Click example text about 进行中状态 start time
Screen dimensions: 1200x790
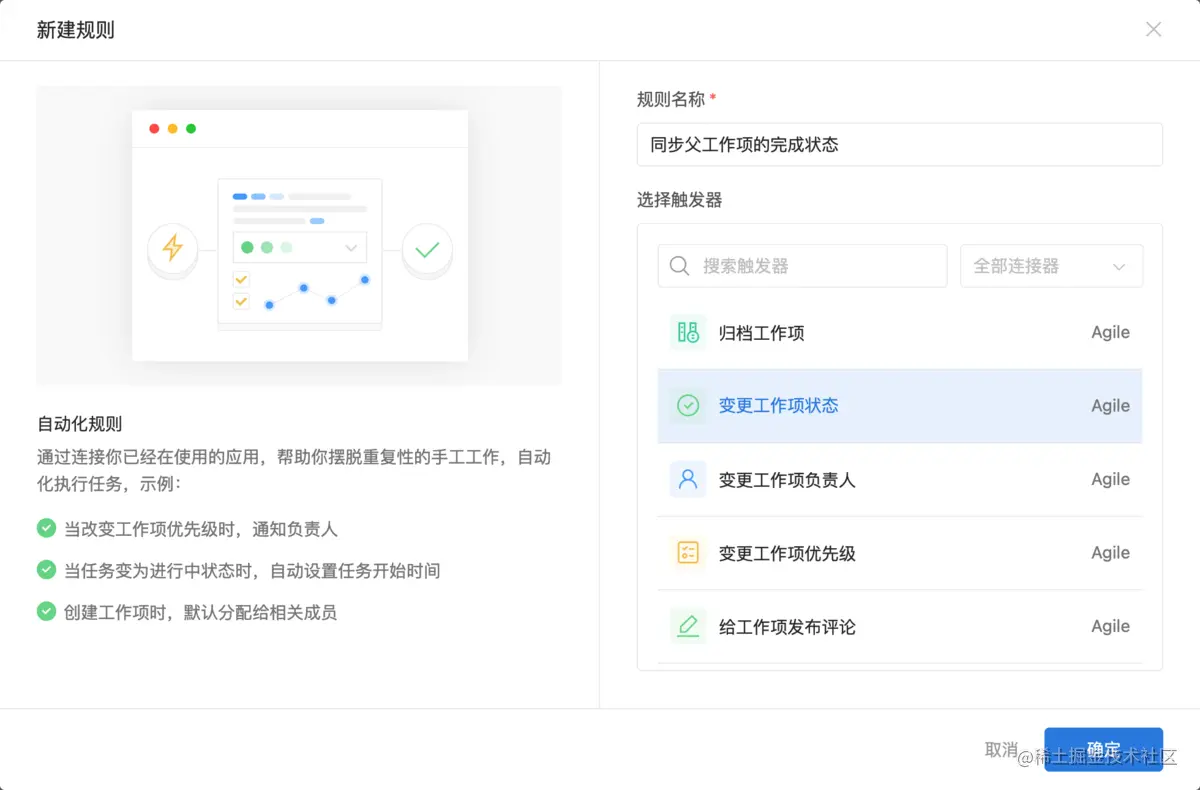pos(252,571)
